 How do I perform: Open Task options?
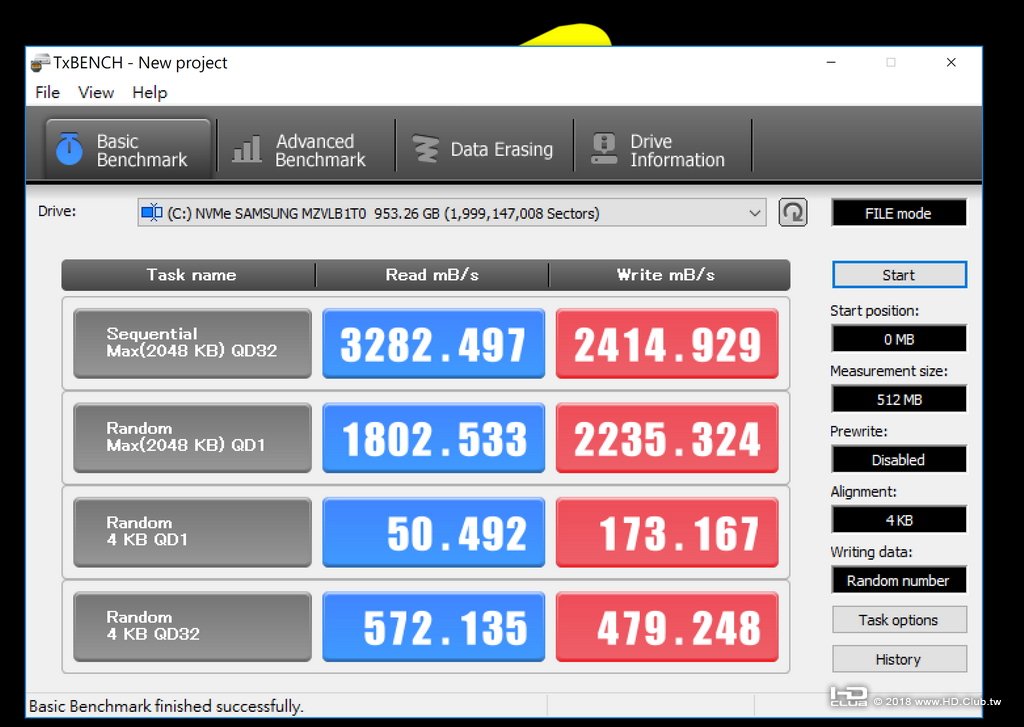click(x=899, y=620)
